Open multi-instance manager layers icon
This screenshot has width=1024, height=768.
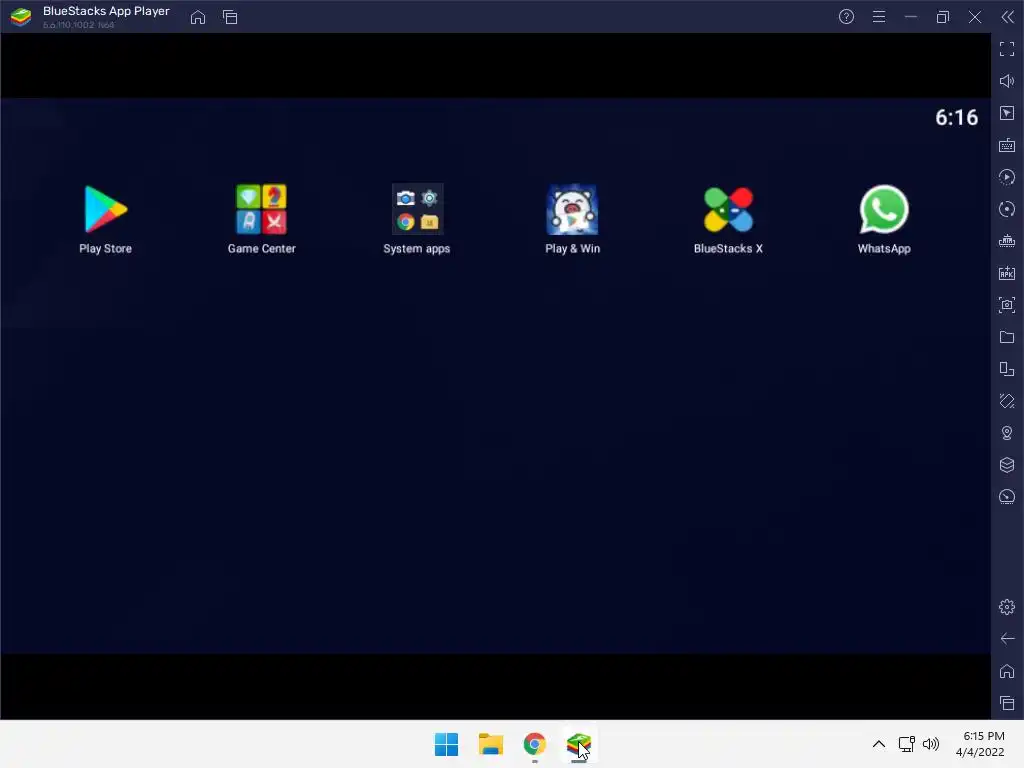1007,465
